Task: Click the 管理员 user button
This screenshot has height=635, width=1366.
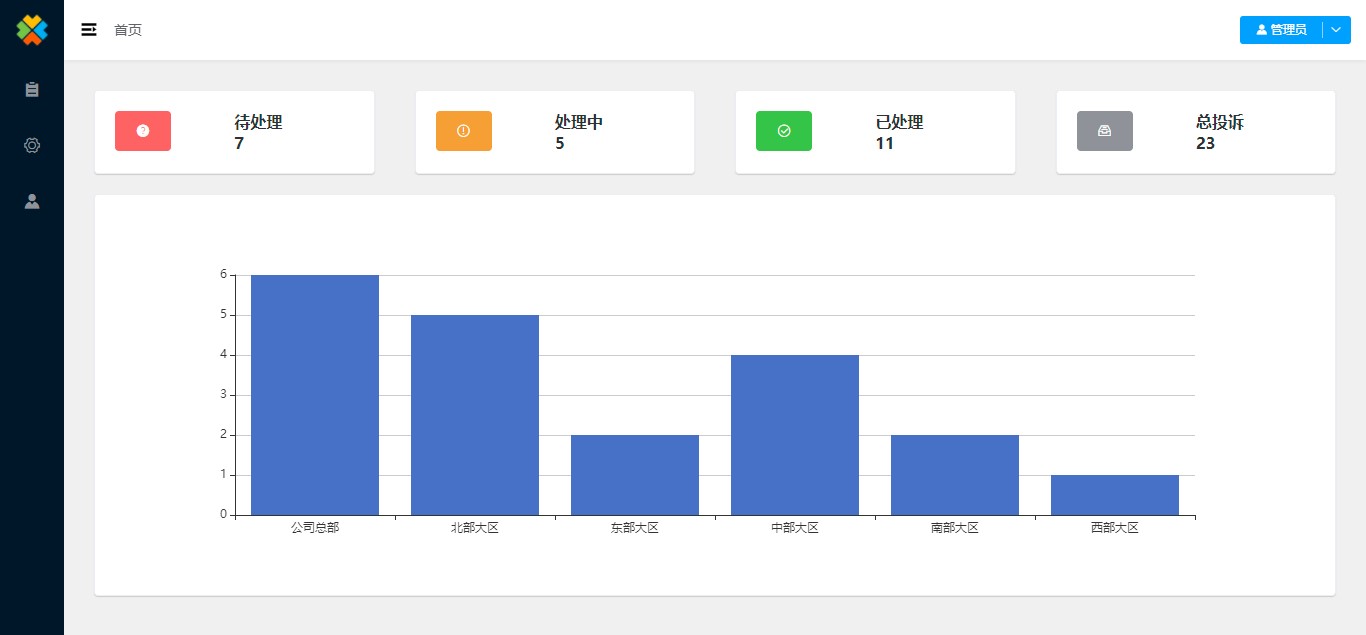Action: coord(1281,30)
